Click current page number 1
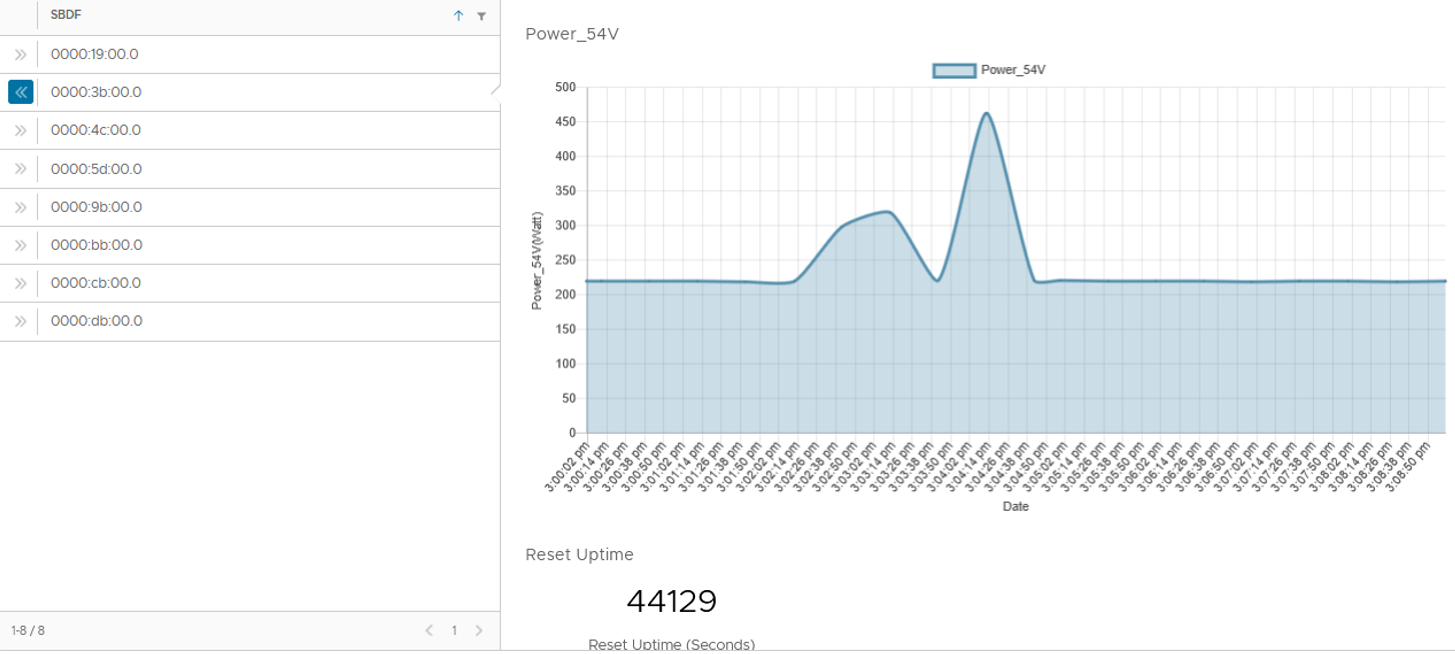This screenshot has width=1455, height=654. tap(454, 630)
